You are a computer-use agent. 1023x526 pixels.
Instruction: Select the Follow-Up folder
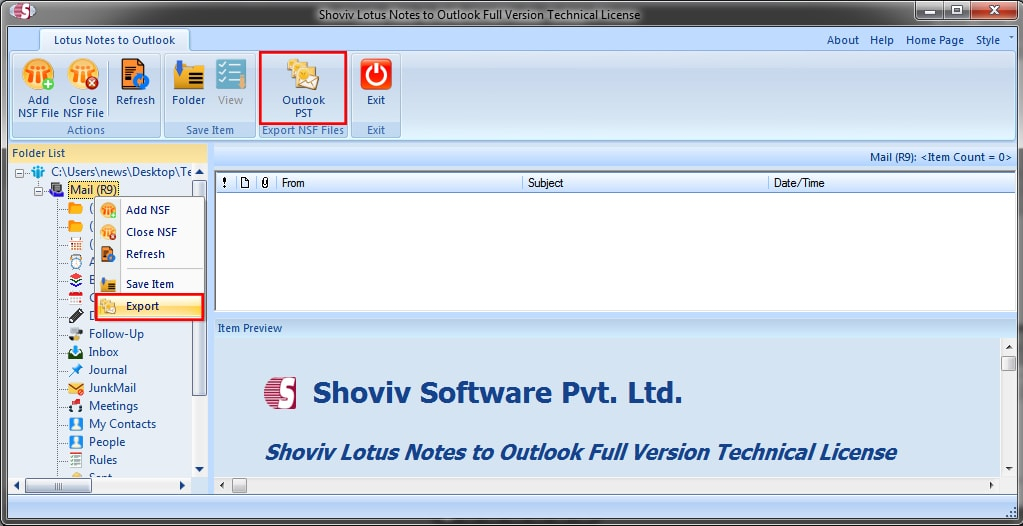pos(116,333)
